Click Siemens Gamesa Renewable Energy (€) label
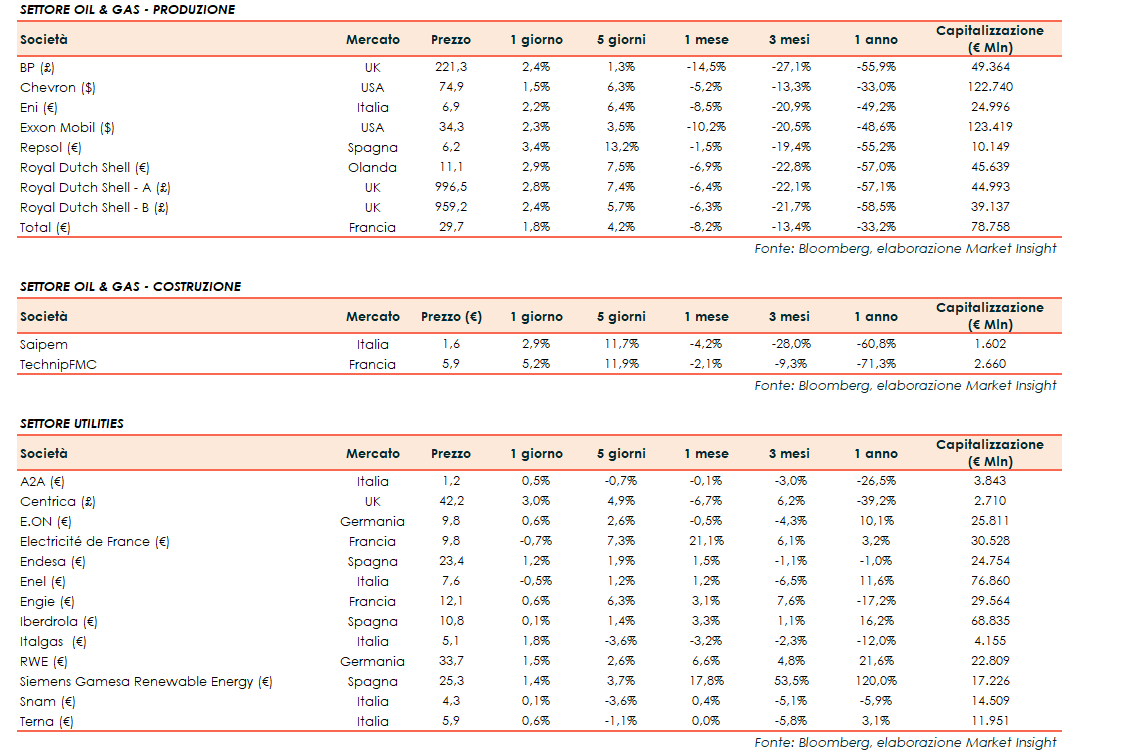Image resolution: width=1126 pixels, height=752 pixels. pos(146,681)
